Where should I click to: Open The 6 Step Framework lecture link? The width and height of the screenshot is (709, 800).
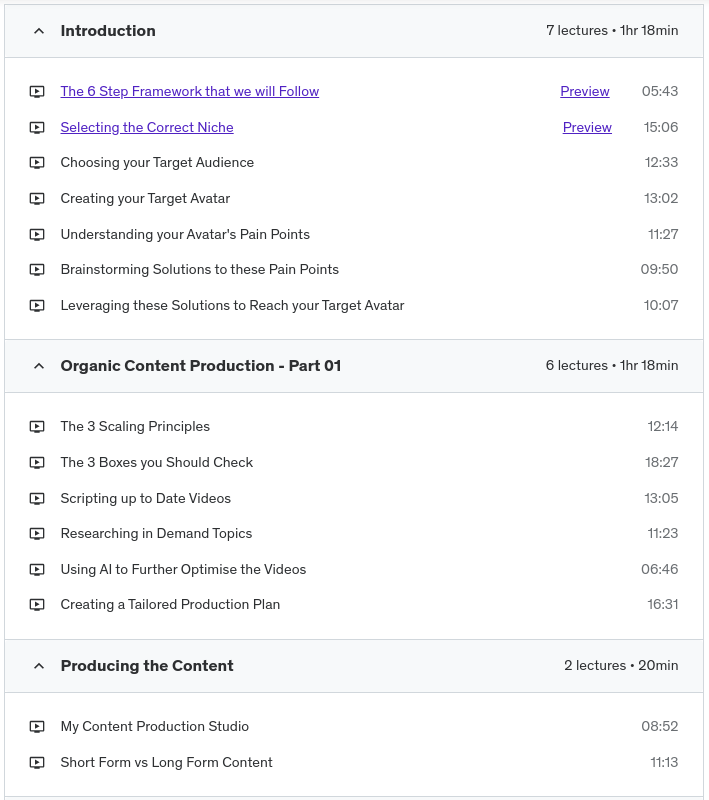coord(189,91)
